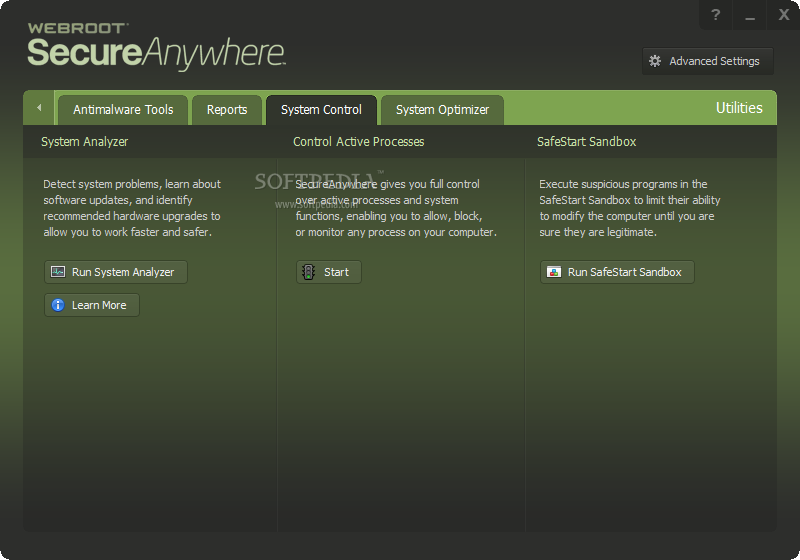Open the help question mark icon
The width and height of the screenshot is (800, 560).
click(715, 15)
